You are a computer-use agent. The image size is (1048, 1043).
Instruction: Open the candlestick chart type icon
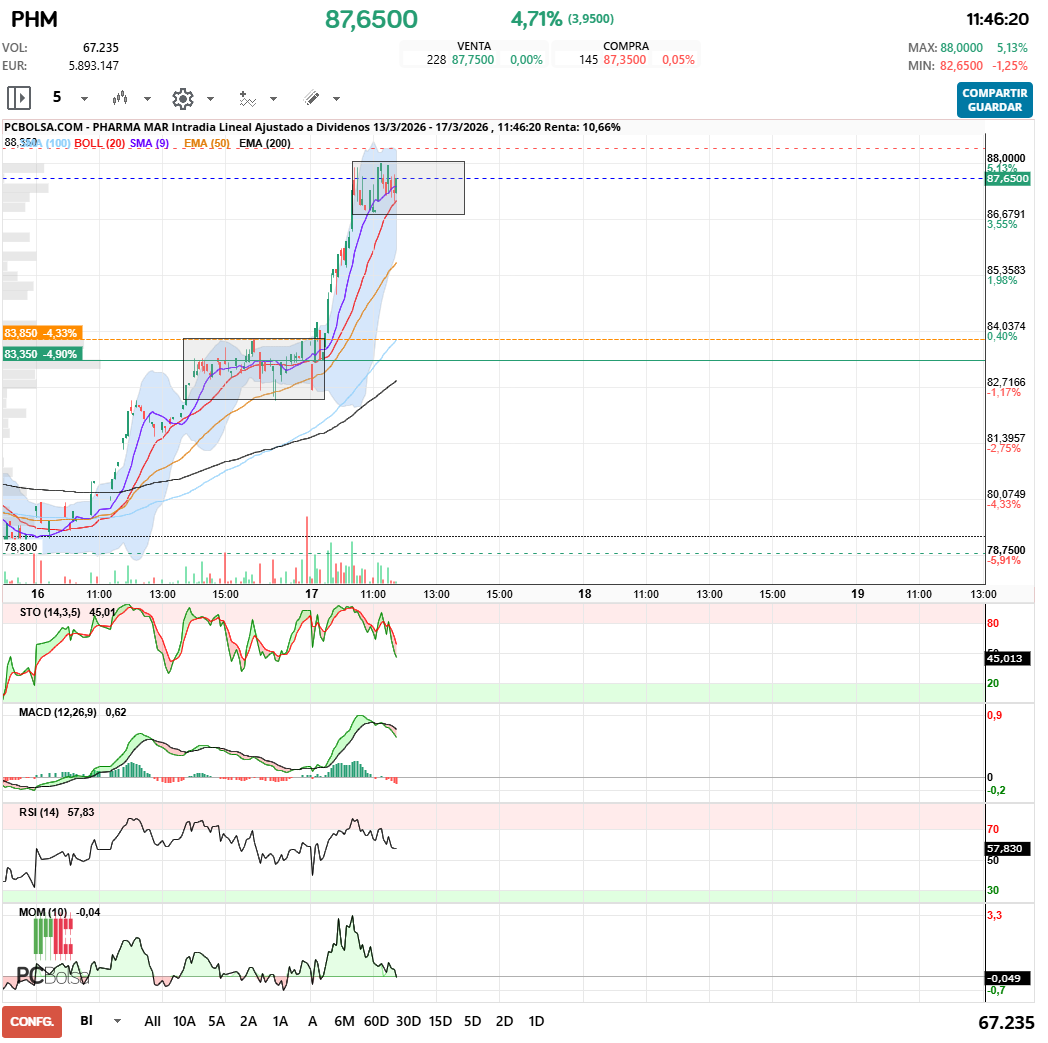pyautogui.click(x=121, y=98)
